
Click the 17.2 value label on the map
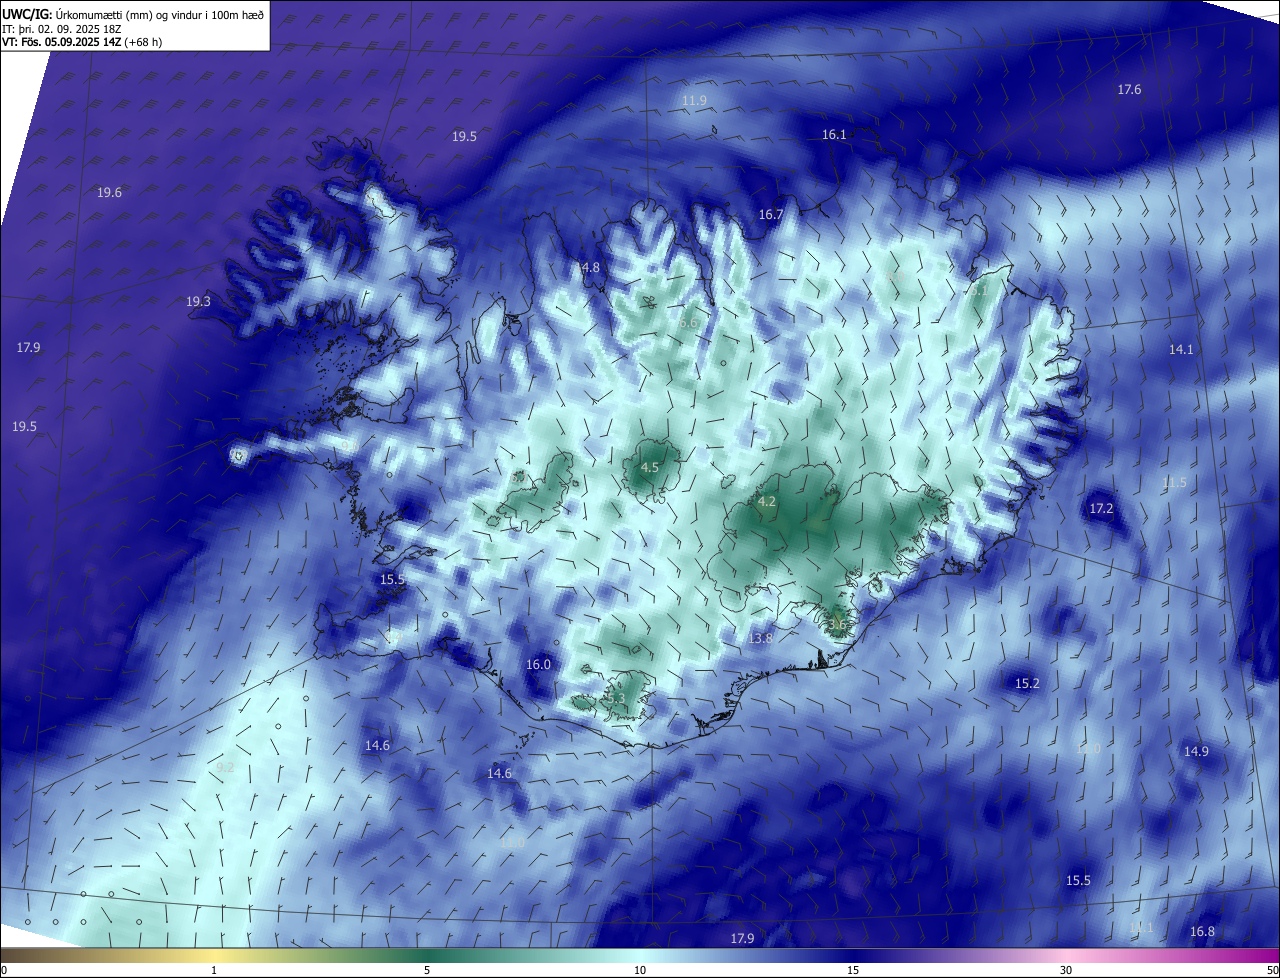pos(1101,509)
